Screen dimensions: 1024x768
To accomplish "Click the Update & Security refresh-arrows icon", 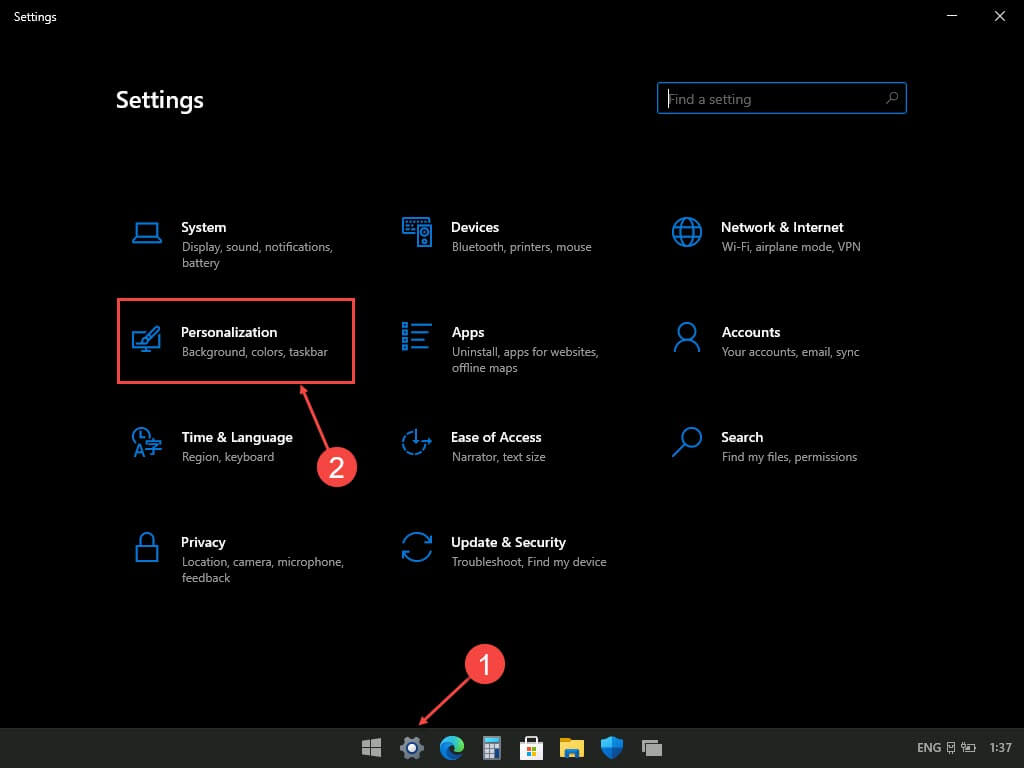I will click(417, 547).
